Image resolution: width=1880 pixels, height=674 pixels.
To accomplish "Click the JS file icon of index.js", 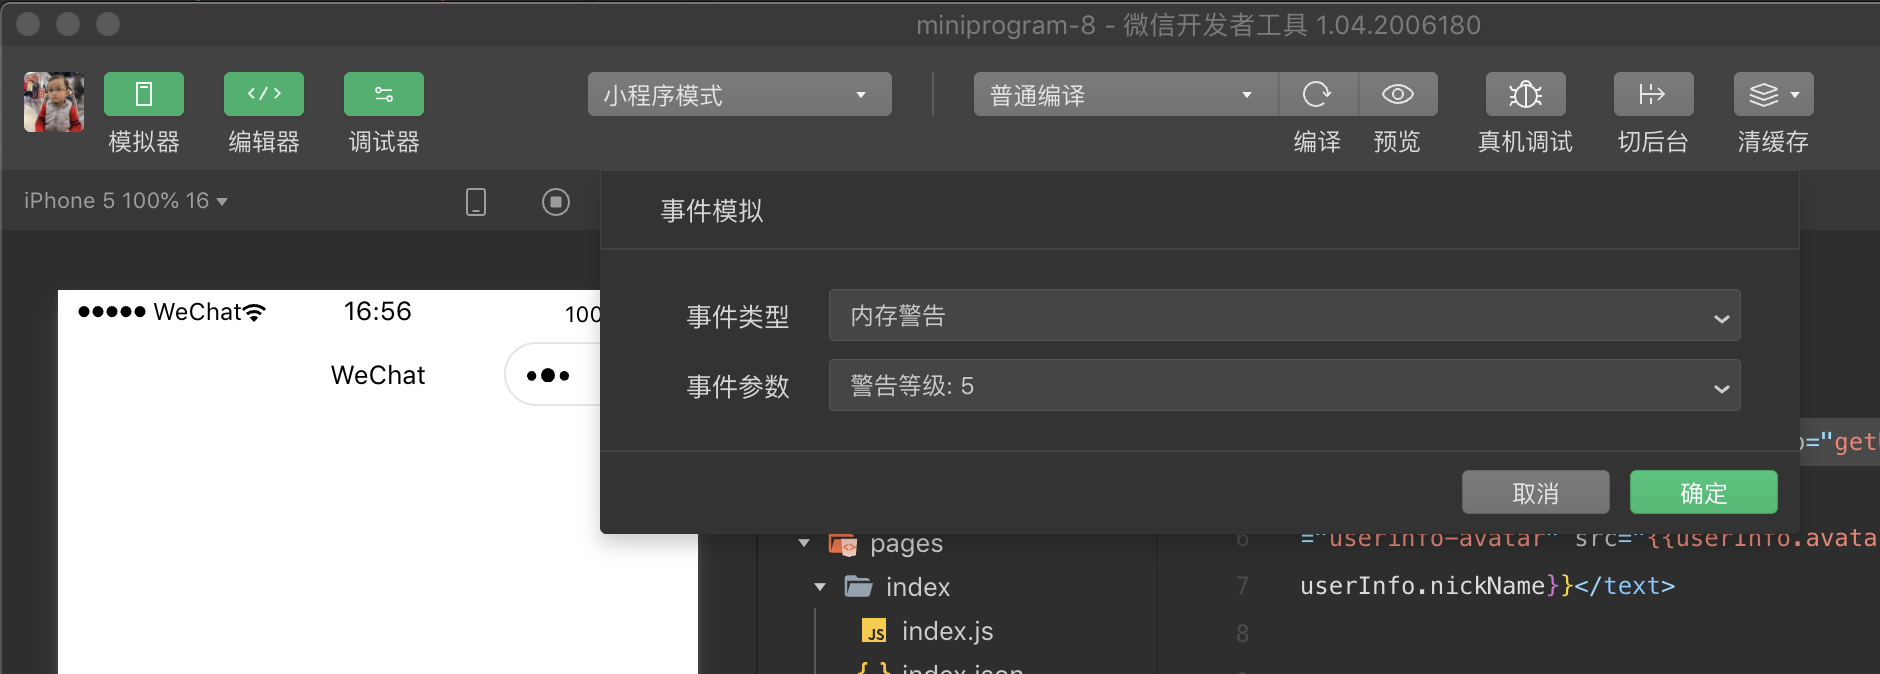I will 875,631.
